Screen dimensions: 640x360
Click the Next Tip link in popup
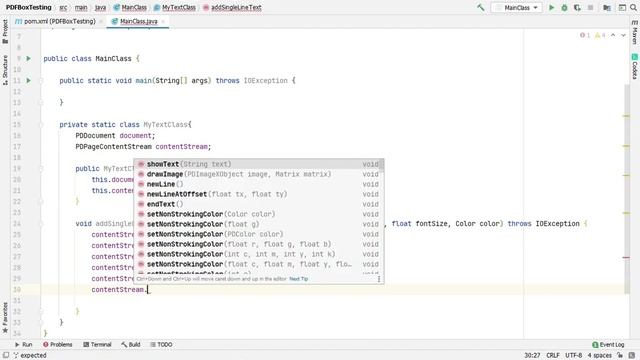click(x=298, y=279)
